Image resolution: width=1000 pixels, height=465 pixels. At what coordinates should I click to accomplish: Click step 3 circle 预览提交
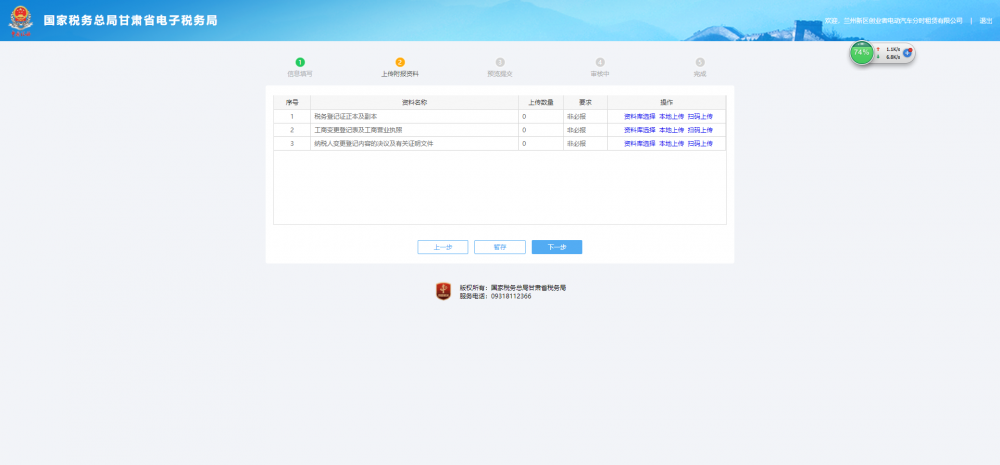[x=500, y=62]
